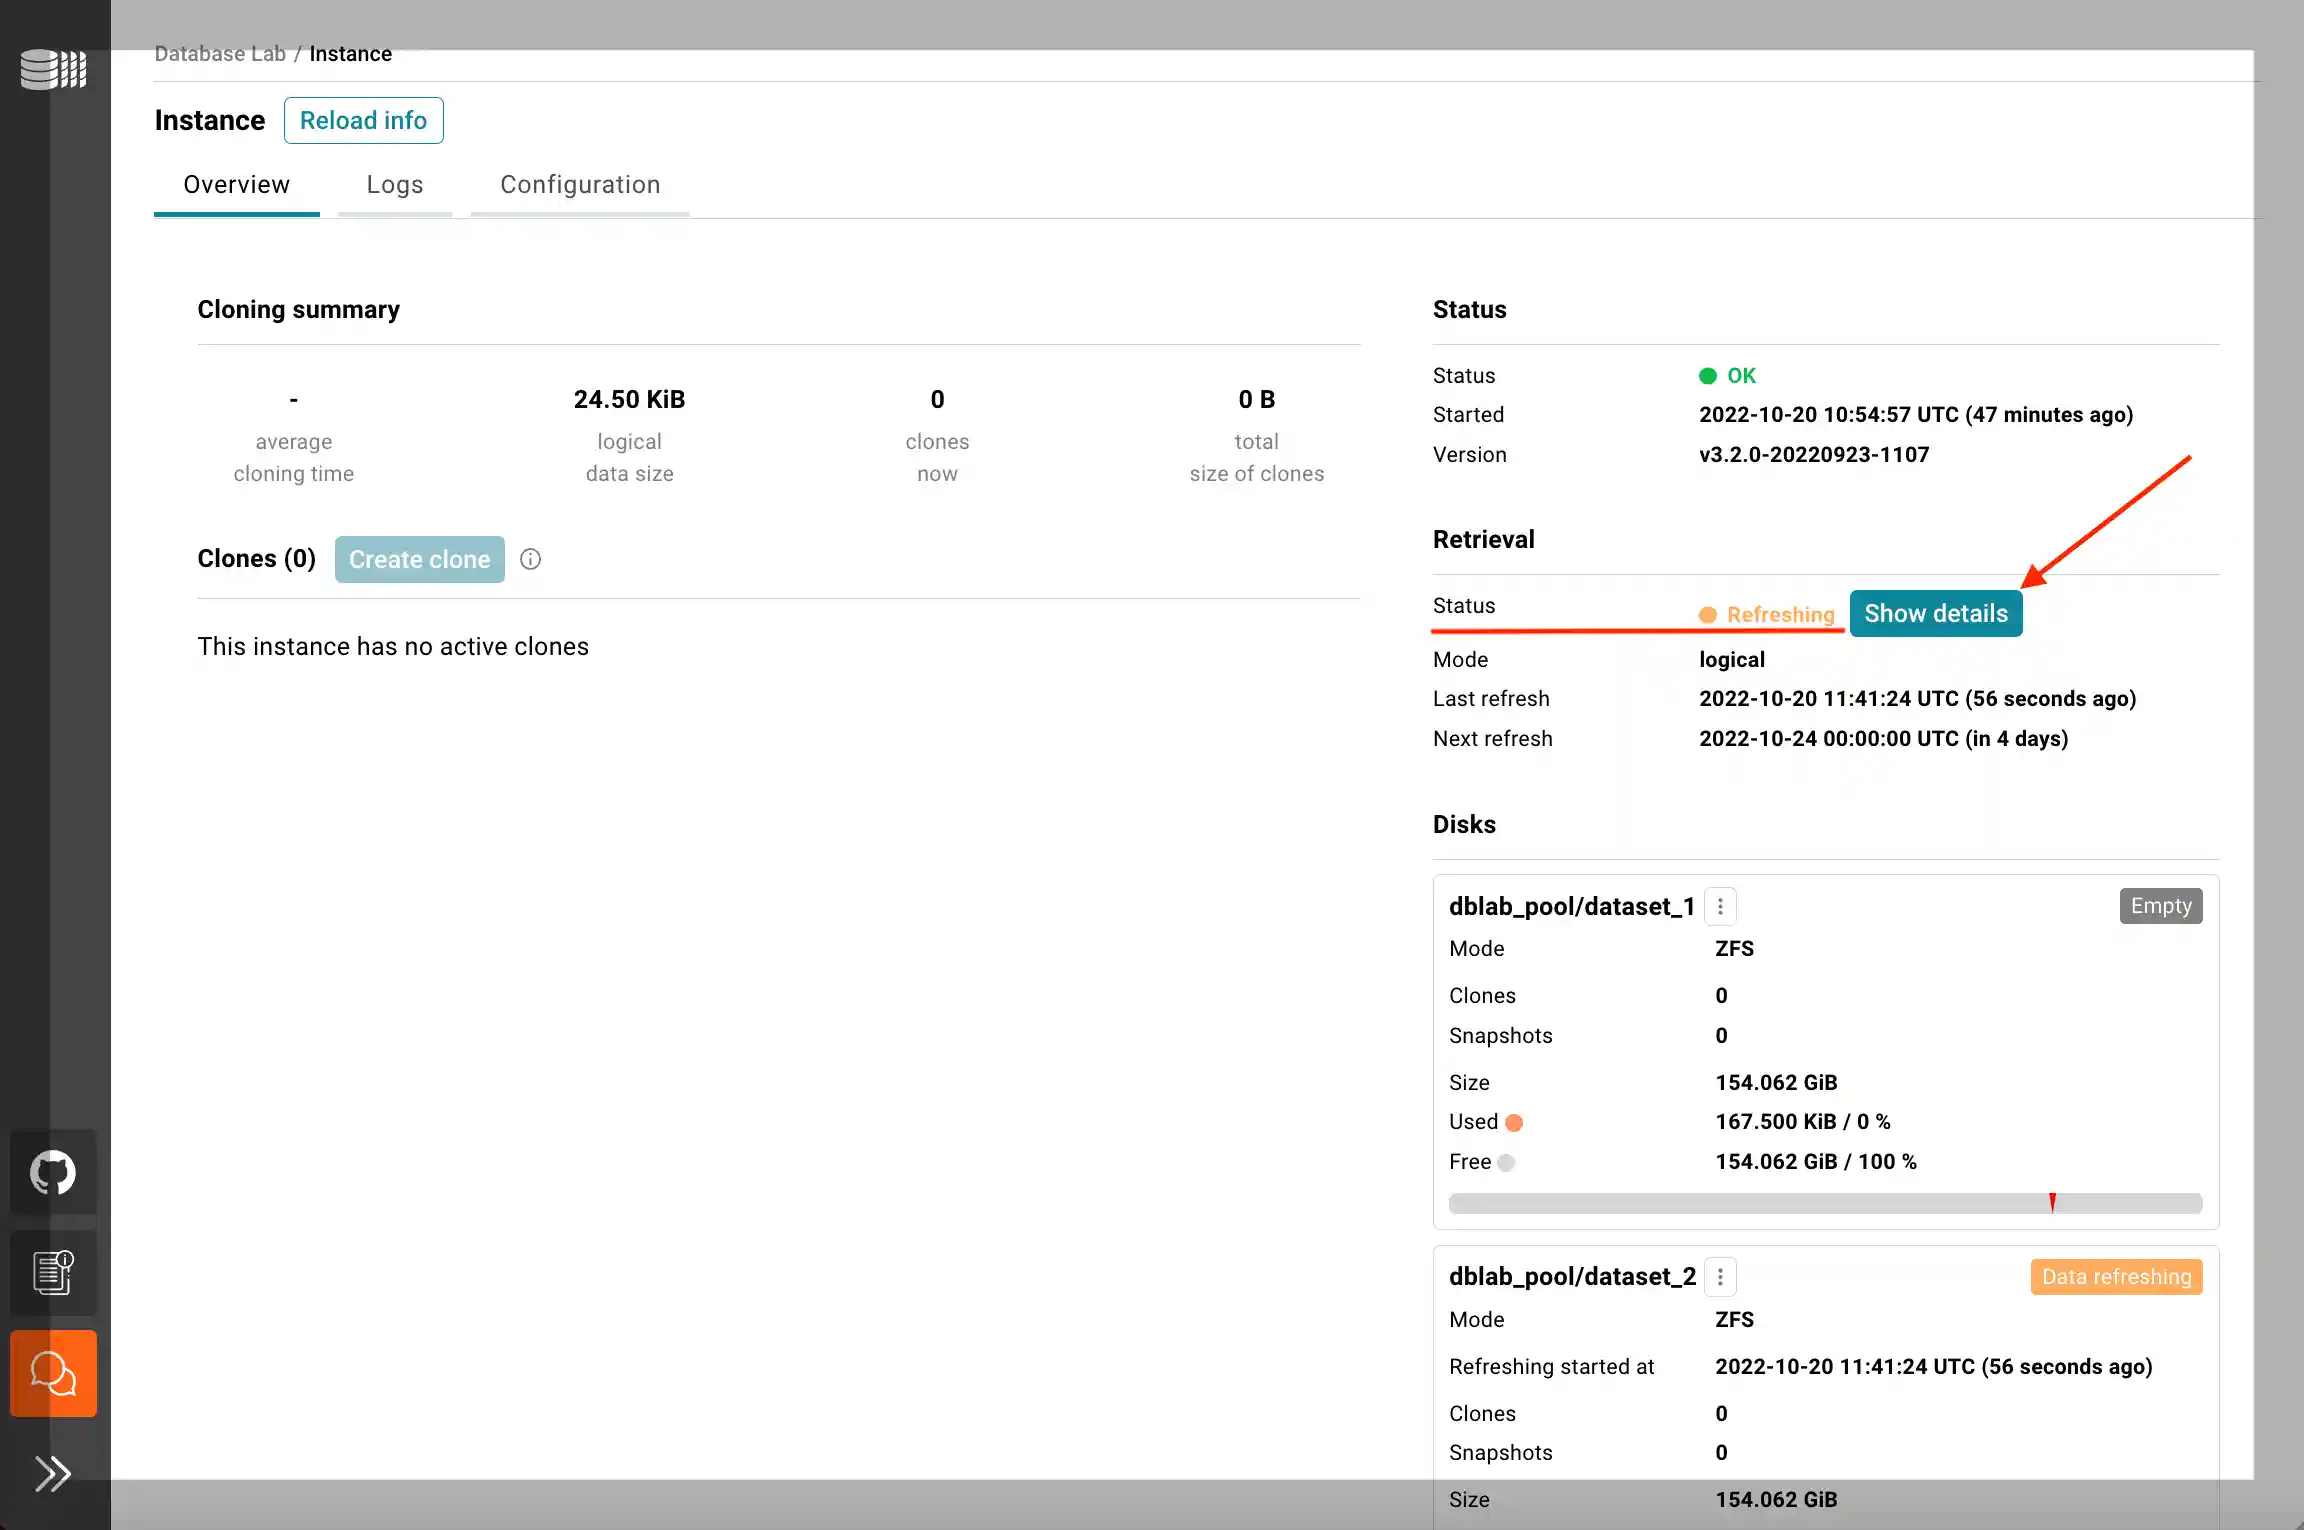Click the Reload info button
Image resolution: width=2304 pixels, height=1530 pixels.
click(363, 120)
